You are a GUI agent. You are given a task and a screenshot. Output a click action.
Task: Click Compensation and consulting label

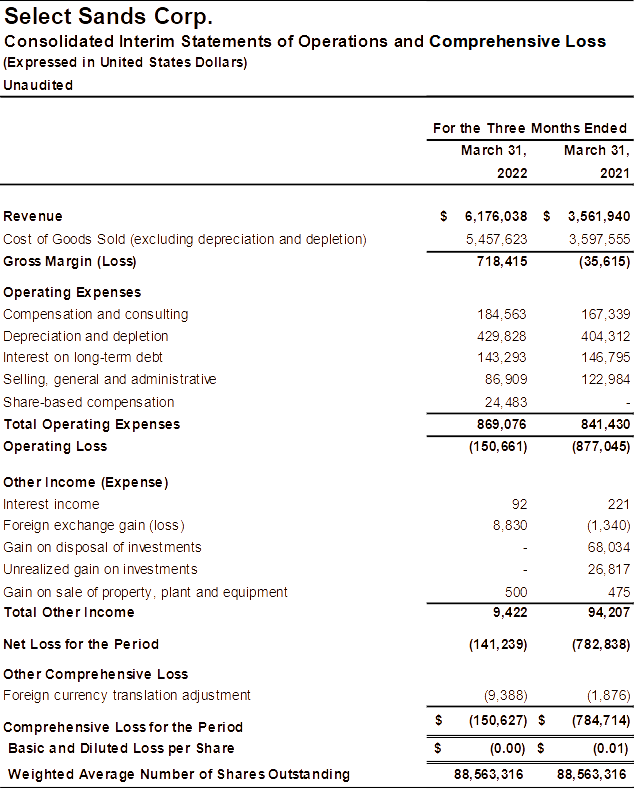(x=96, y=314)
